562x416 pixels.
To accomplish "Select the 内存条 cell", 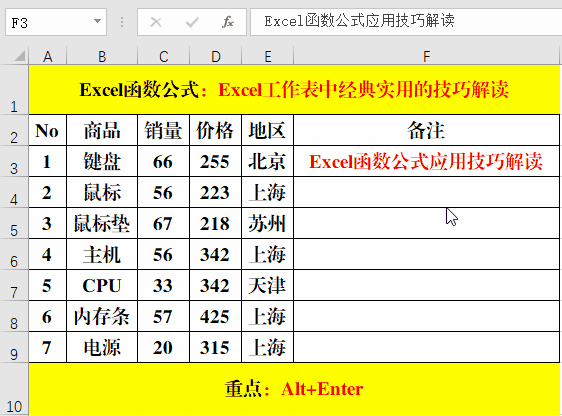I will pyautogui.click(x=102, y=316).
